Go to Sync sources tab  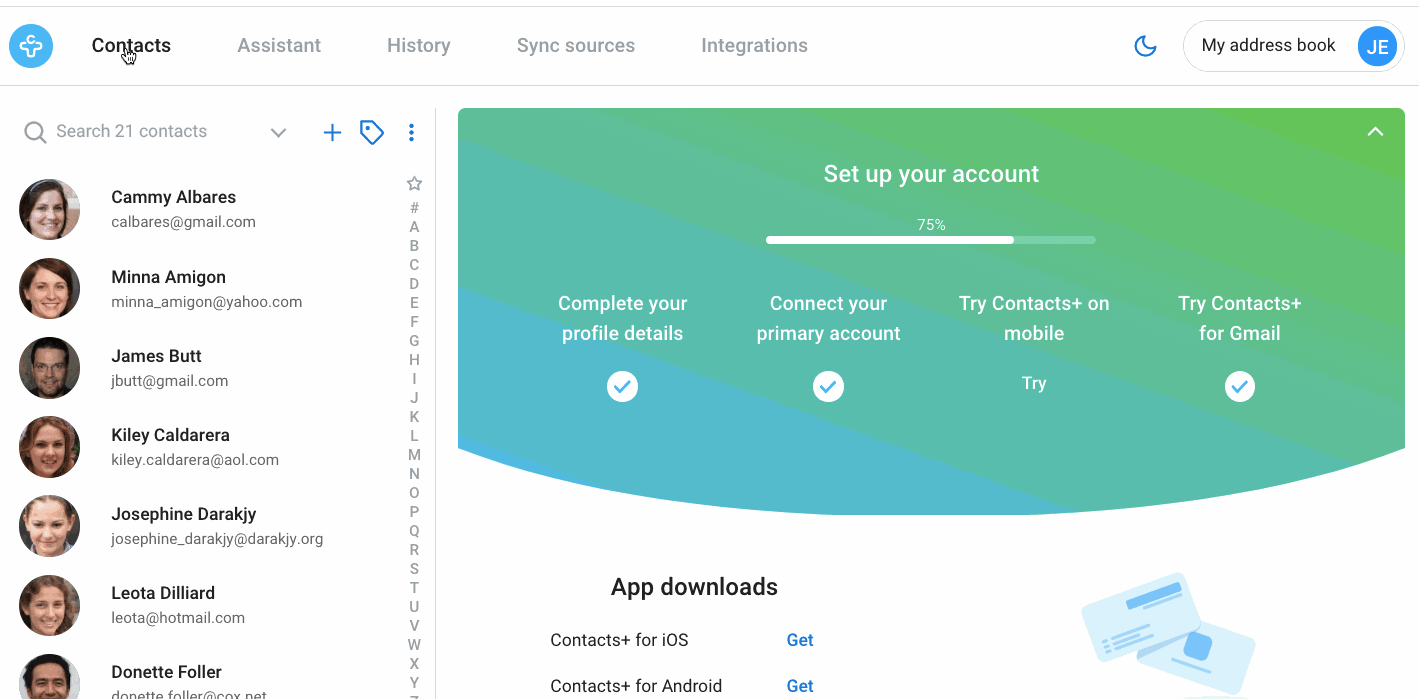click(576, 45)
